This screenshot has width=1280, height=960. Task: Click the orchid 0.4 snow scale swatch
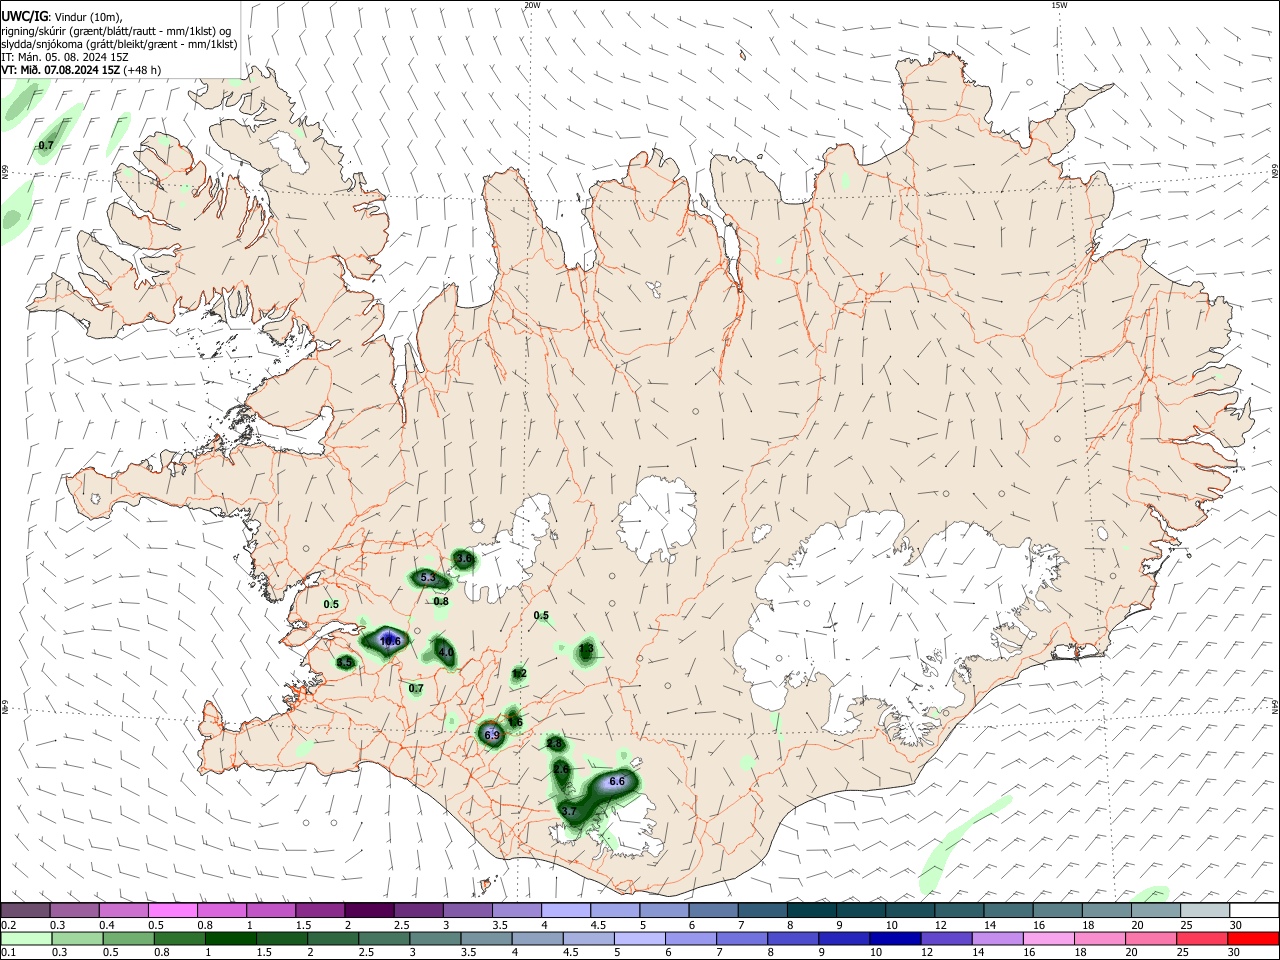point(123,910)
